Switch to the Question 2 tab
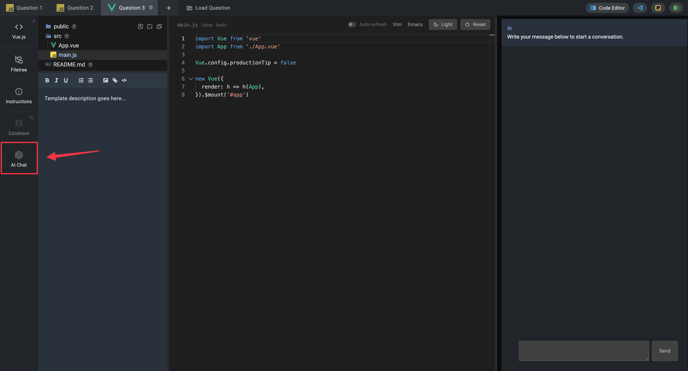 point(75,8)
